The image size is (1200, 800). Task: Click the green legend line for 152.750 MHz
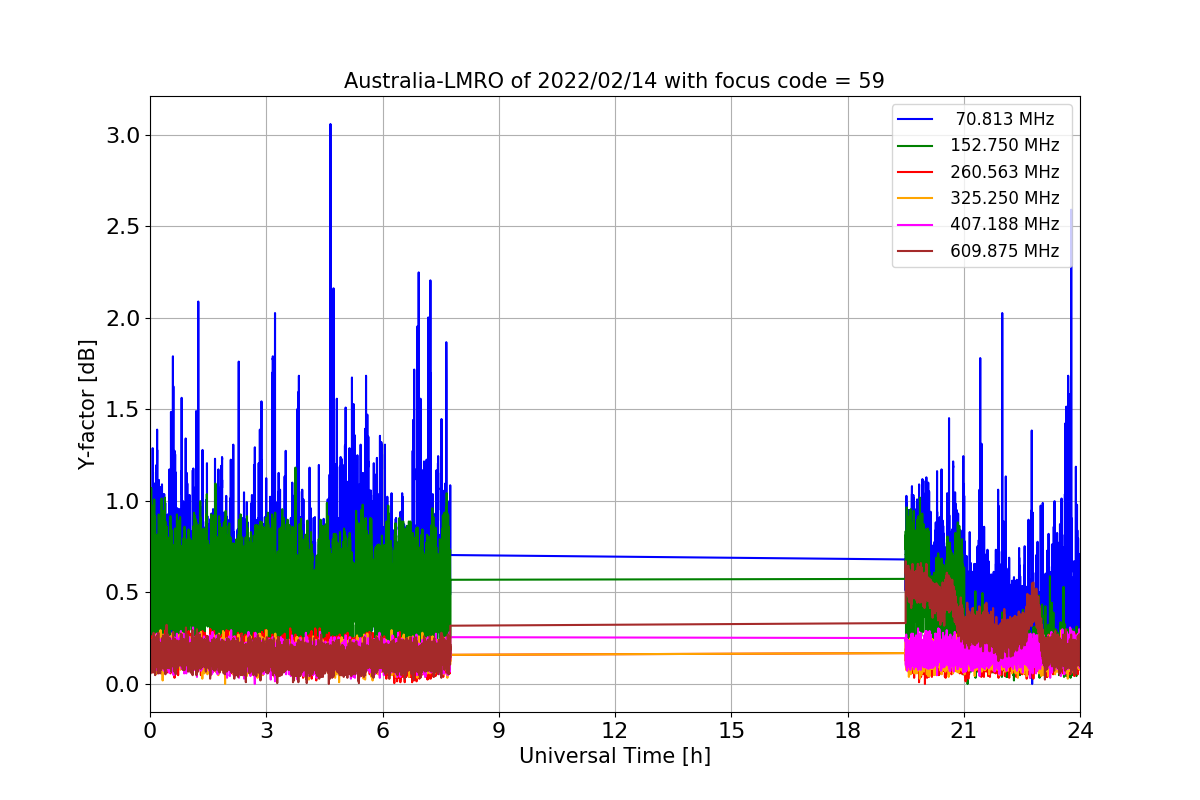pos(917,146)
